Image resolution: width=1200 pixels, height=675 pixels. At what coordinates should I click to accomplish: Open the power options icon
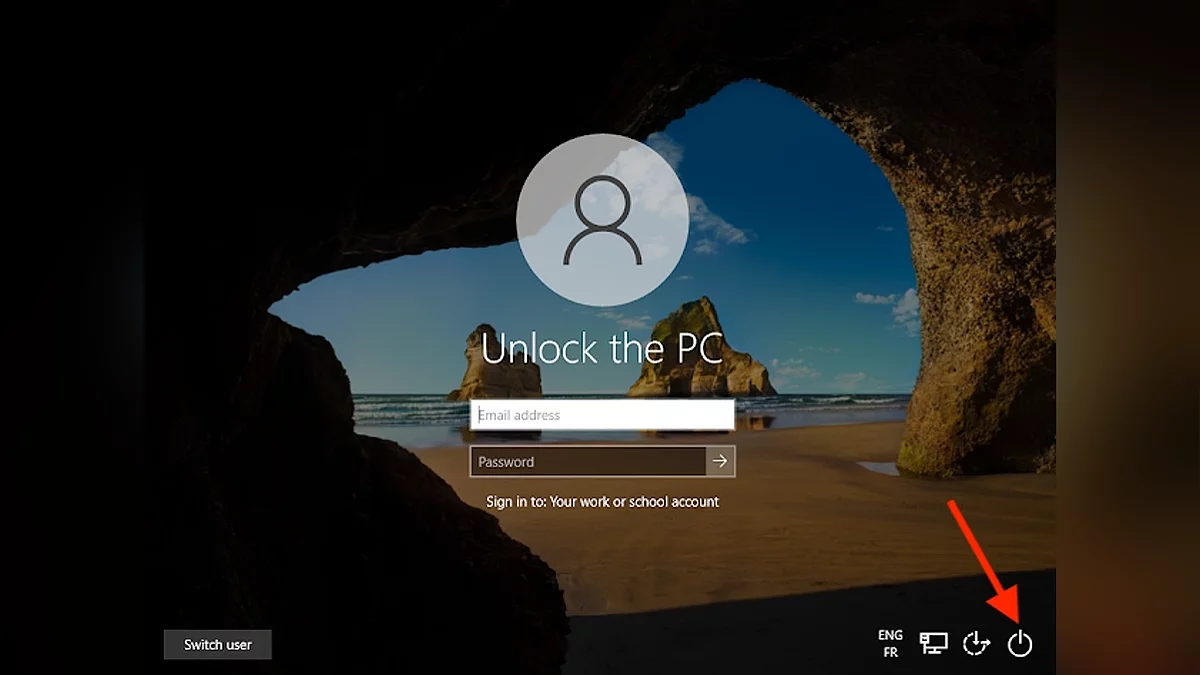(1019, 644)
